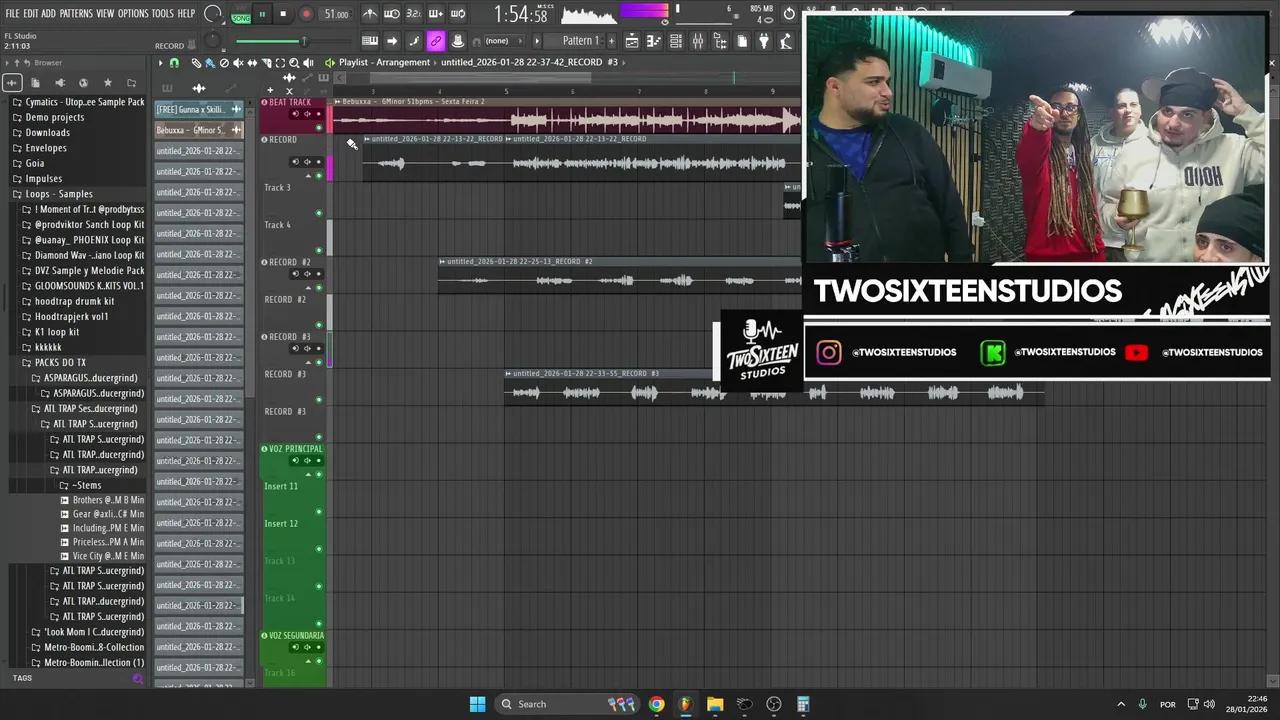
Task: Select the Slip editing tool in the playlist
Action: tap(252, 62)
